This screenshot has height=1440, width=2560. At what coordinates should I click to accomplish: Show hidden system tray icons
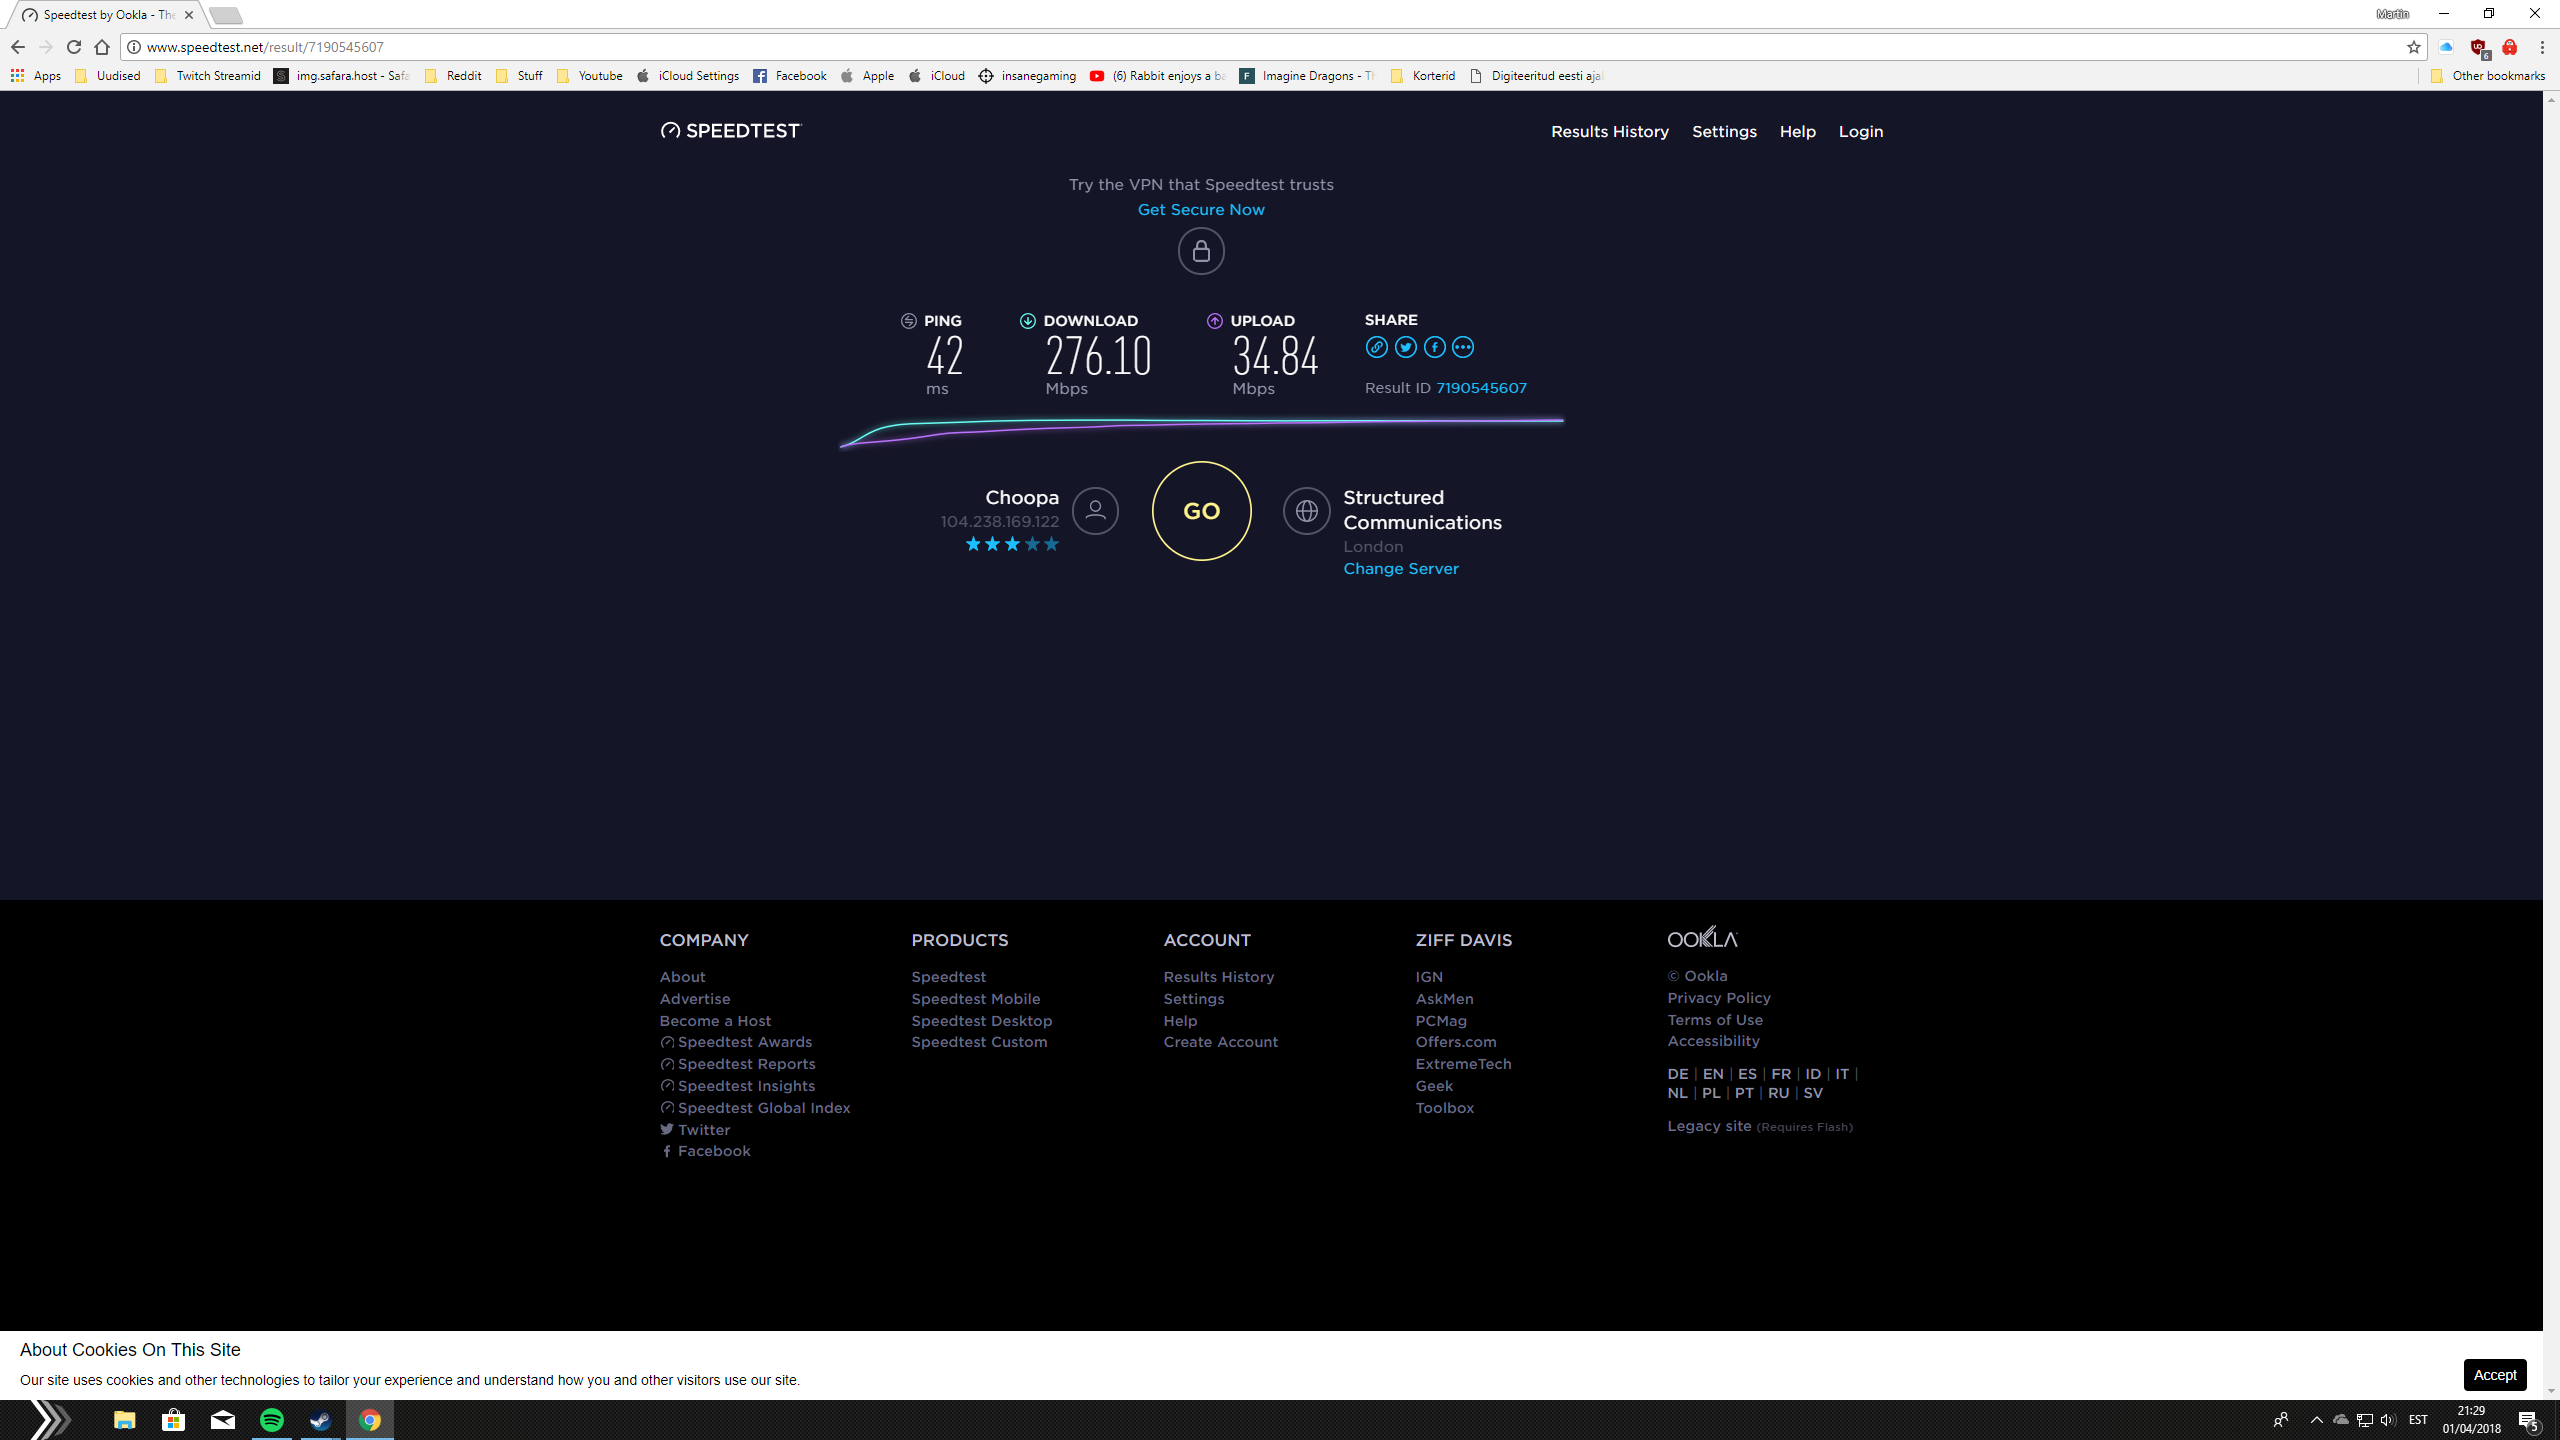pyautogui.click(x=2316, y=1420)
